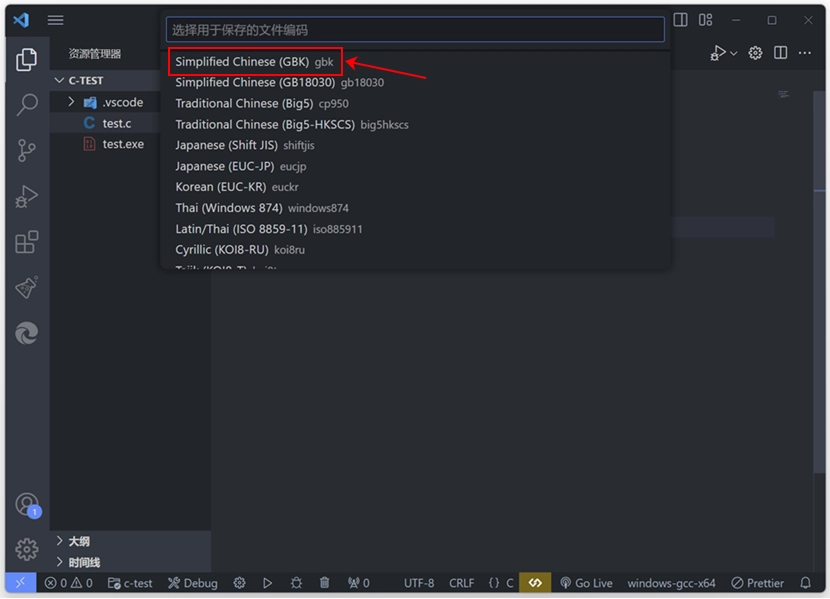Open the Extensions view
830x599 pixels.
[26, 241]
